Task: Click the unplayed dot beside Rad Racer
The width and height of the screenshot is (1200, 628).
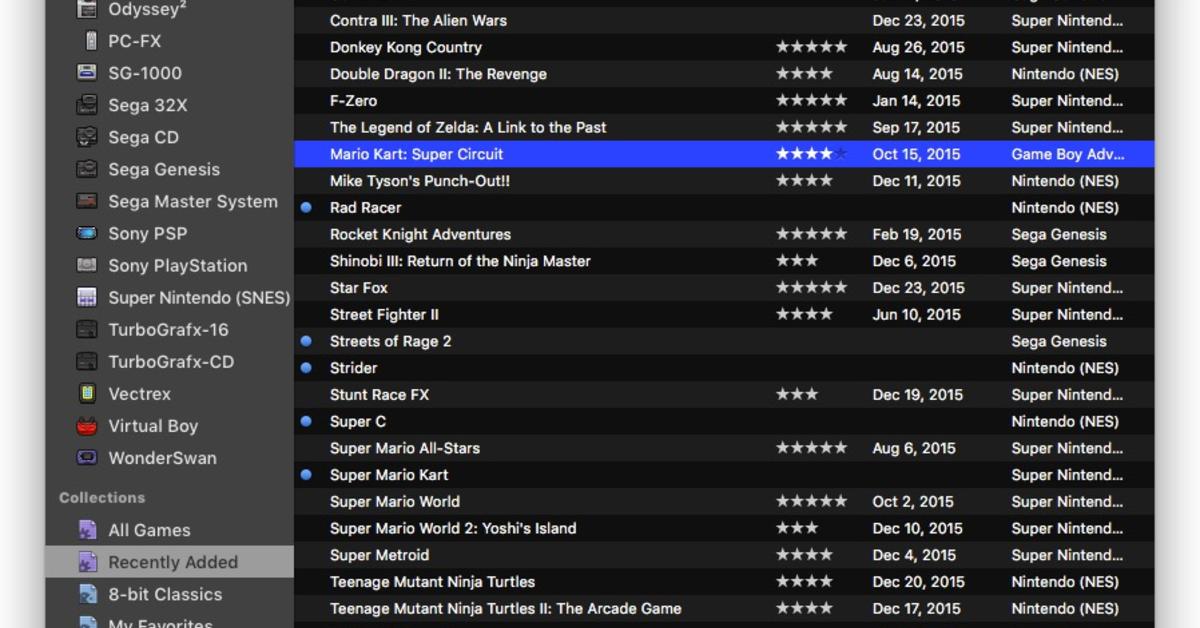Action: 306,208
